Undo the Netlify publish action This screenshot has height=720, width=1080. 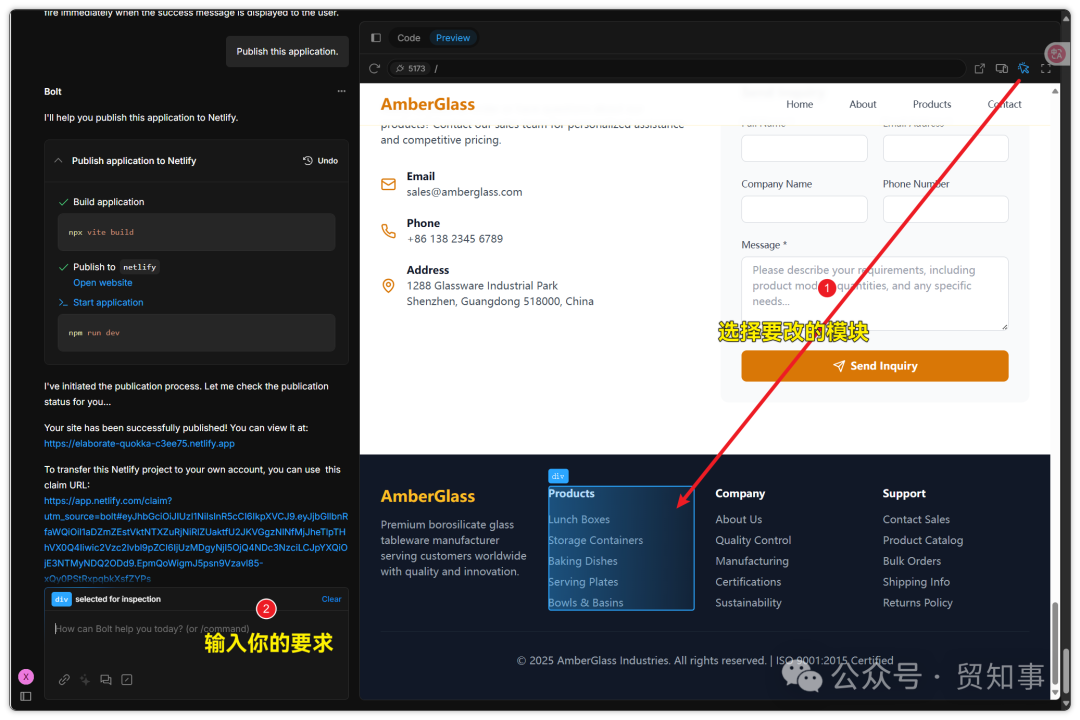320,161
